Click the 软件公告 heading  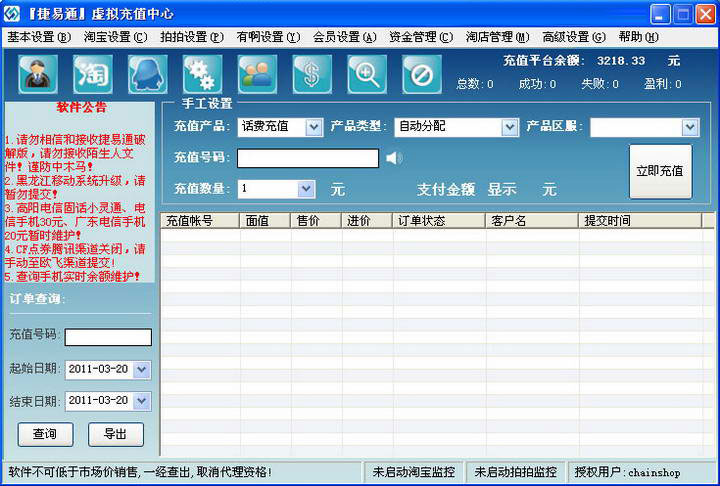[82, 107]
